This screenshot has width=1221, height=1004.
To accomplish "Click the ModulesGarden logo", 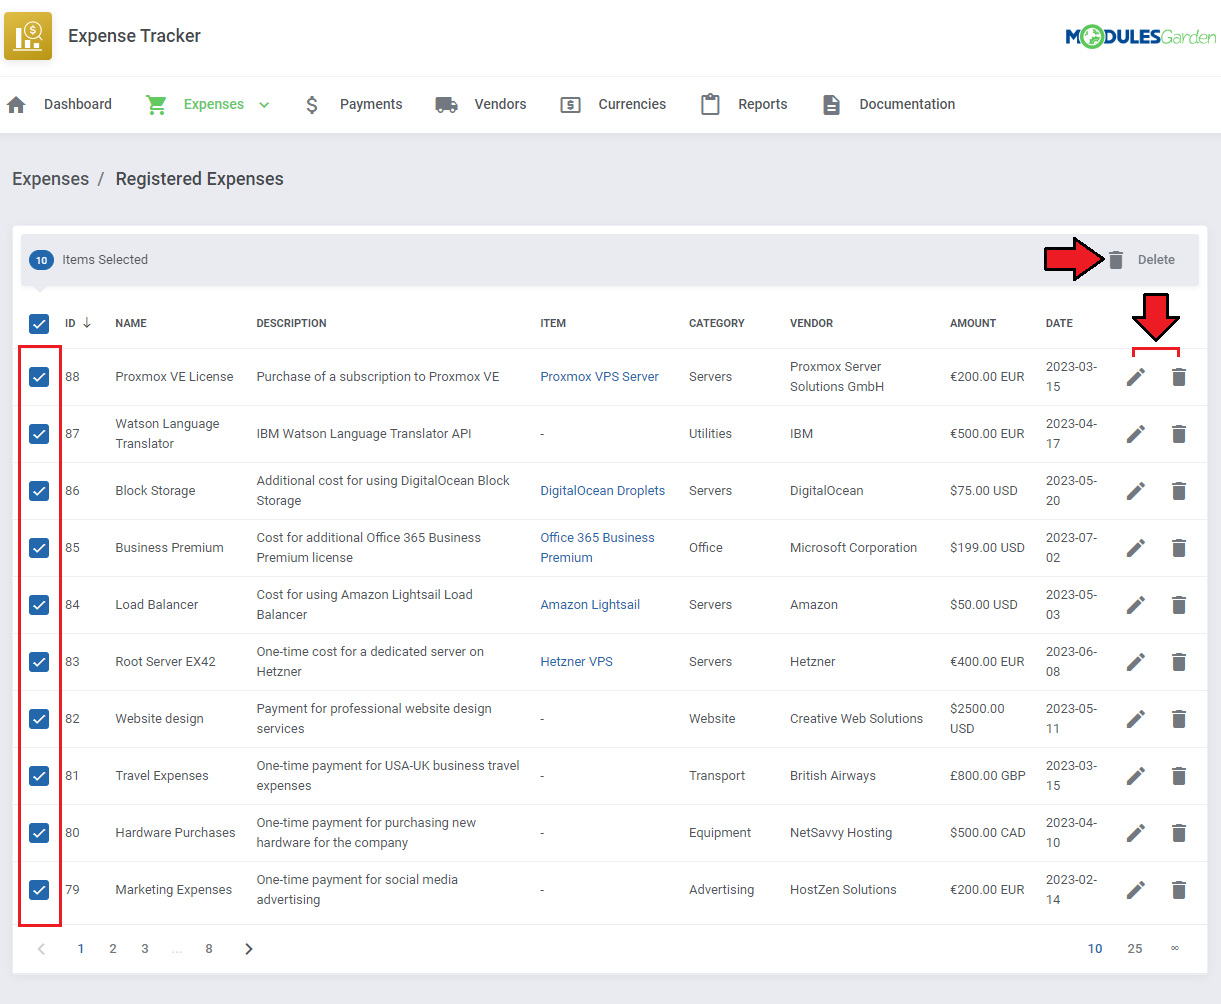I will tap(1140, 37).
